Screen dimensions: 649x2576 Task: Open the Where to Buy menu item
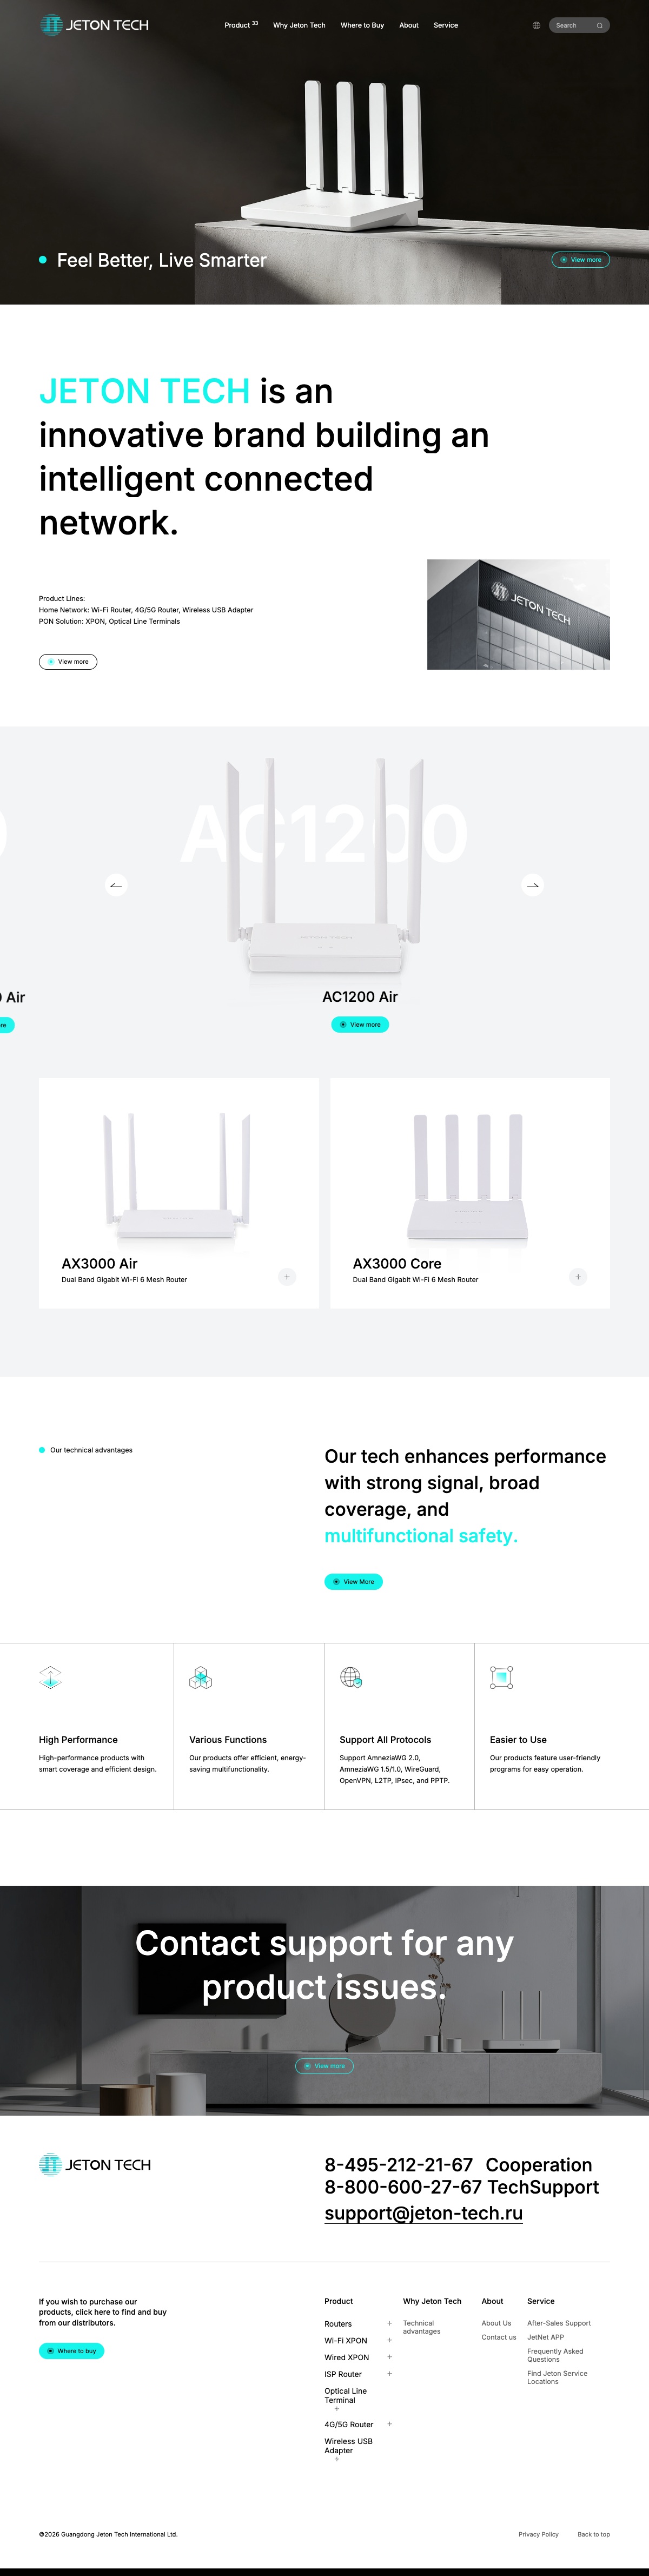(362, 25)
